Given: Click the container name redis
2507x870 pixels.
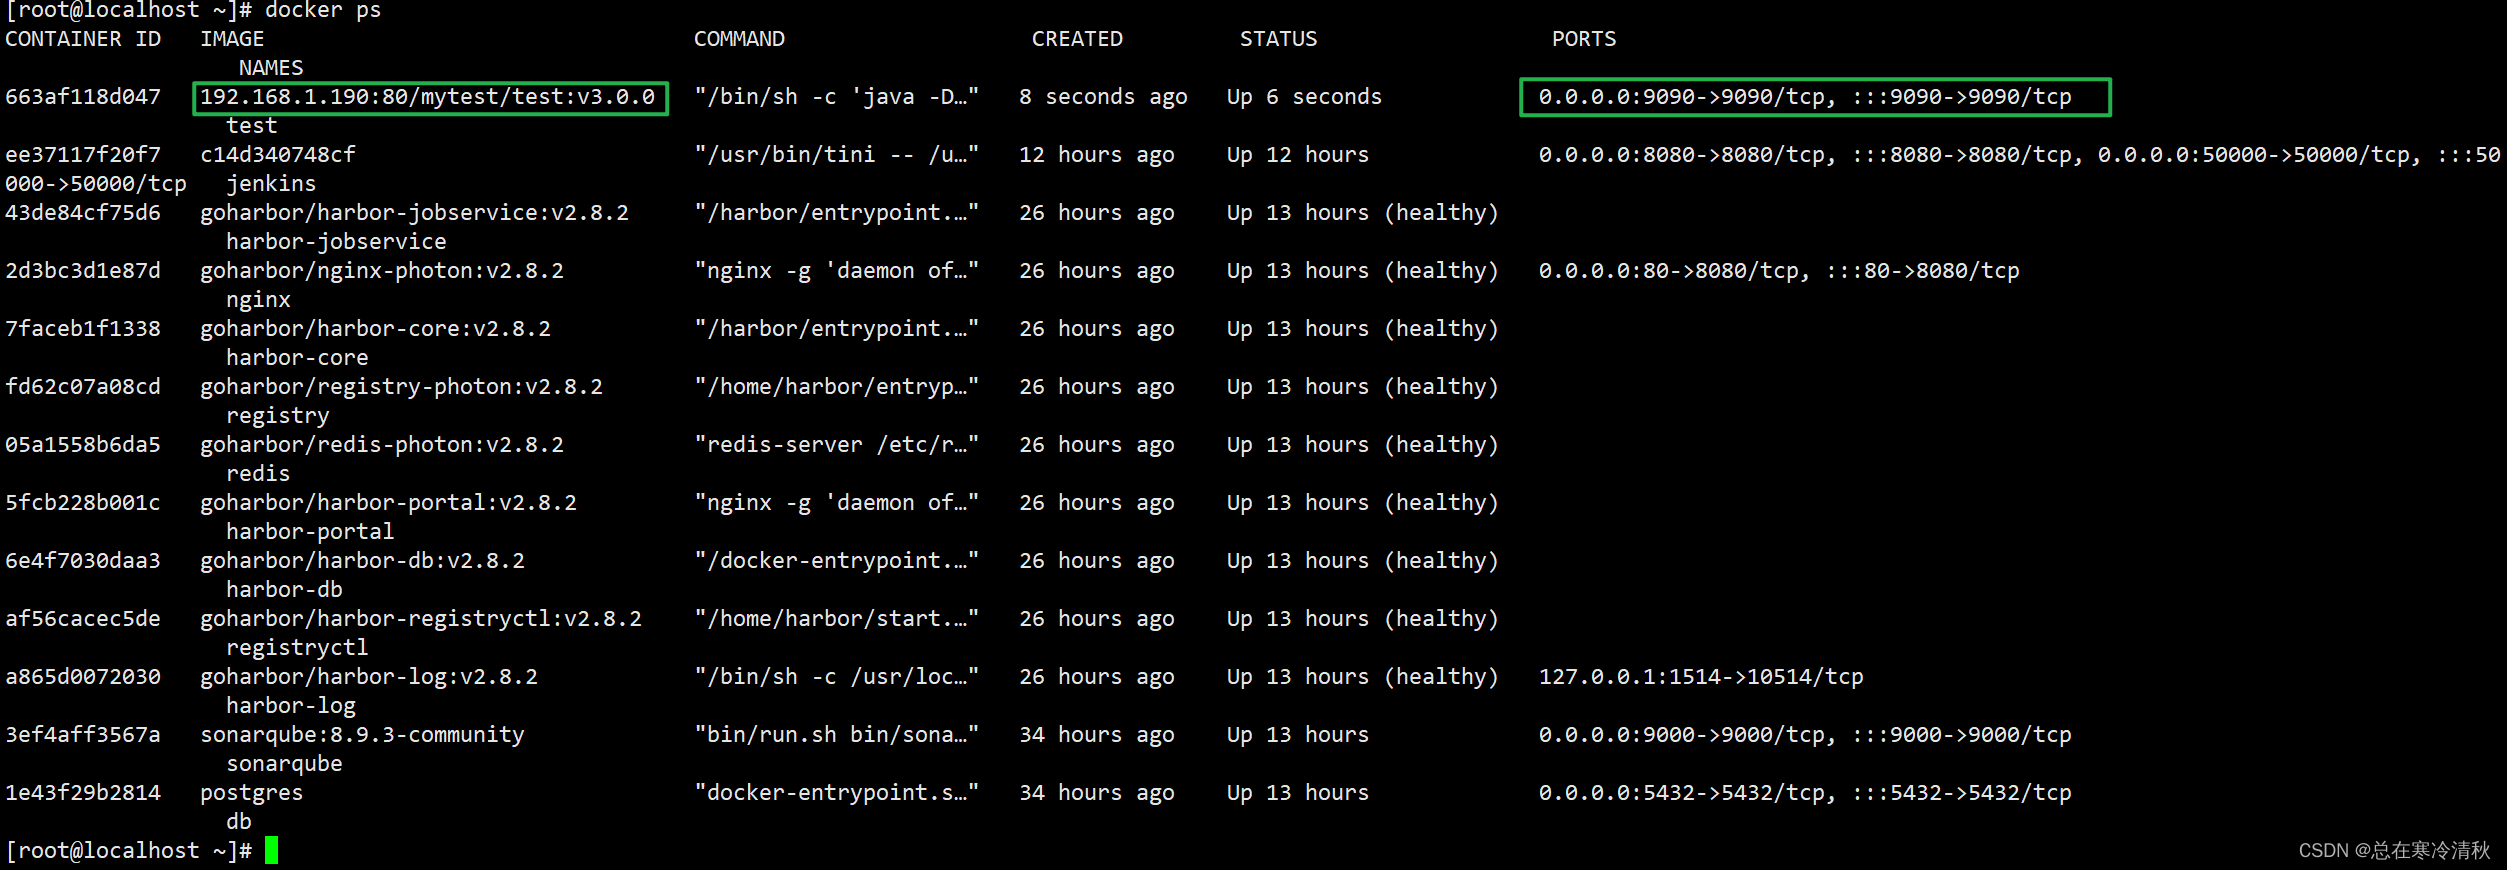Looking at the screenshot, I should coord(258,474).
